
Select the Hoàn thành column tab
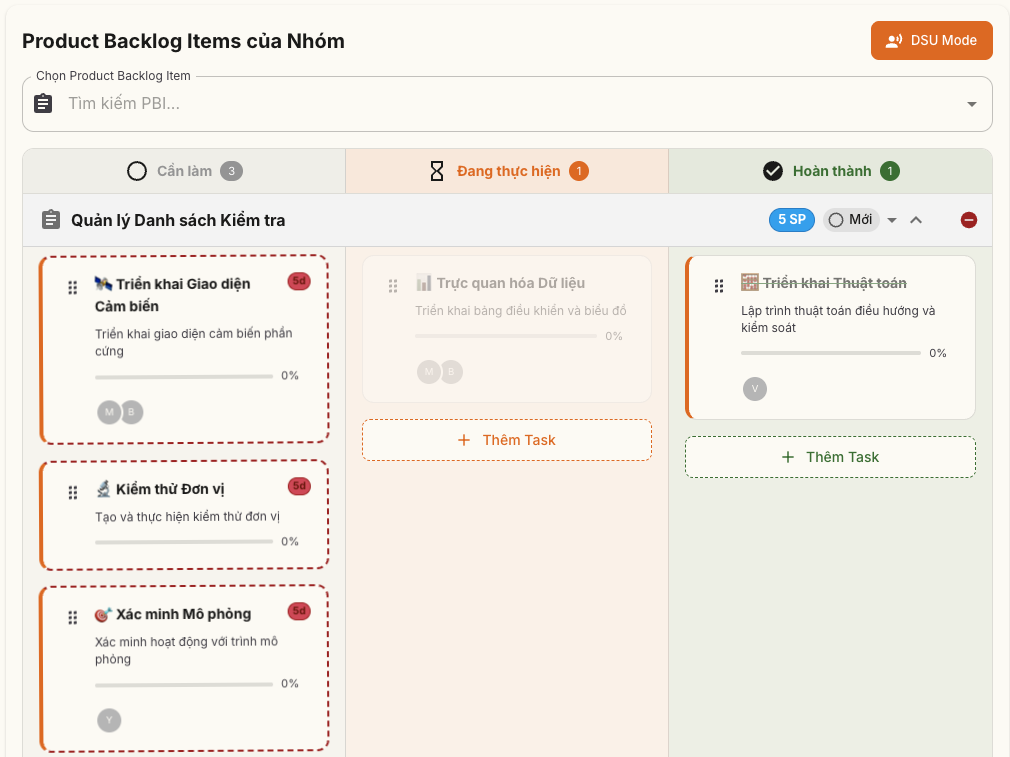tap(830, 171)
